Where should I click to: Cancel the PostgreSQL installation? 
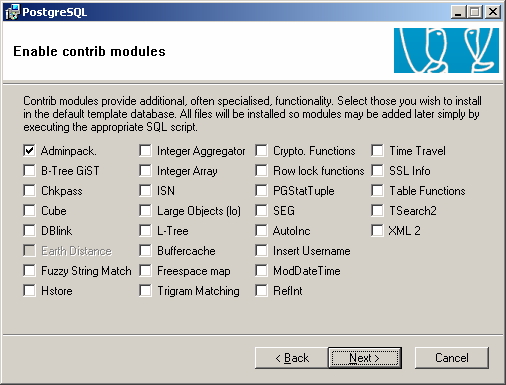pos(452,358)
